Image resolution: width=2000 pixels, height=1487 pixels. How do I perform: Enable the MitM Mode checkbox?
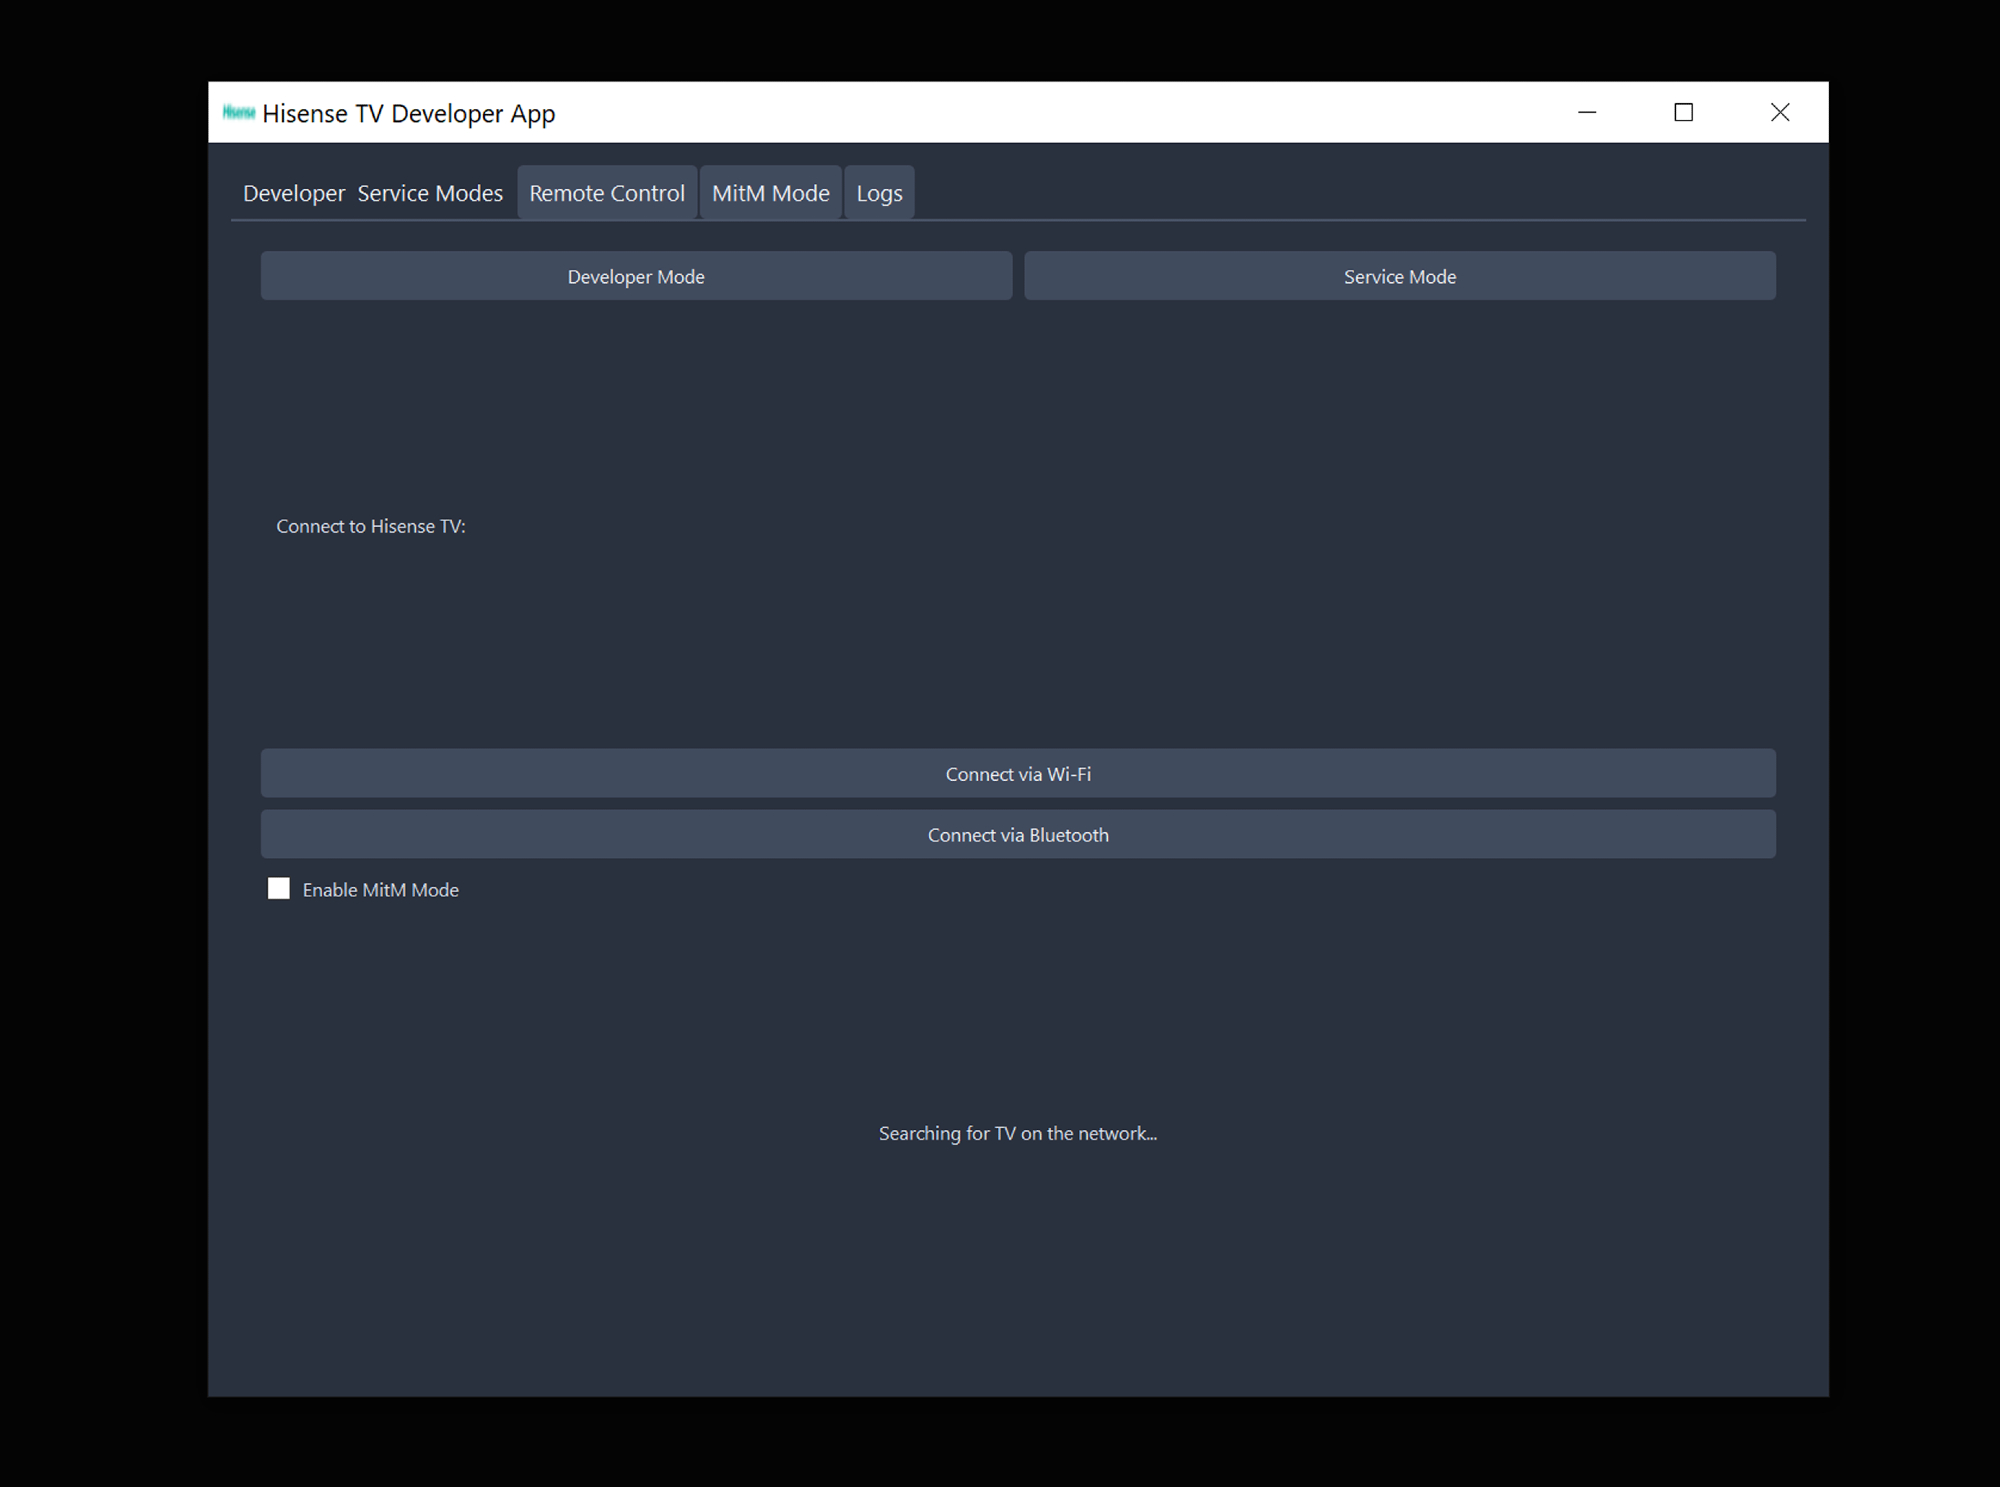pyautogui.click(x=279, y=889)
